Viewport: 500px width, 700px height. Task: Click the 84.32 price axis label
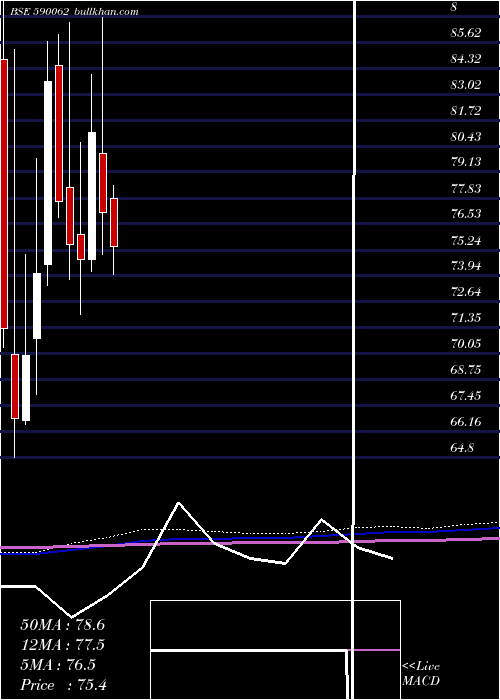pyautogui.click(x=466, y=58)
